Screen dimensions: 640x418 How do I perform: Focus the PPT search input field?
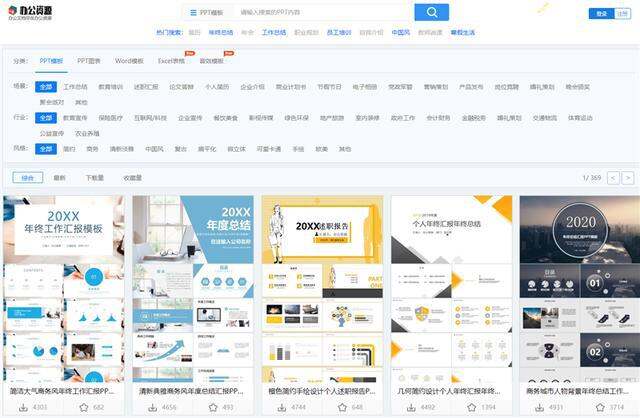coord(322,12)
